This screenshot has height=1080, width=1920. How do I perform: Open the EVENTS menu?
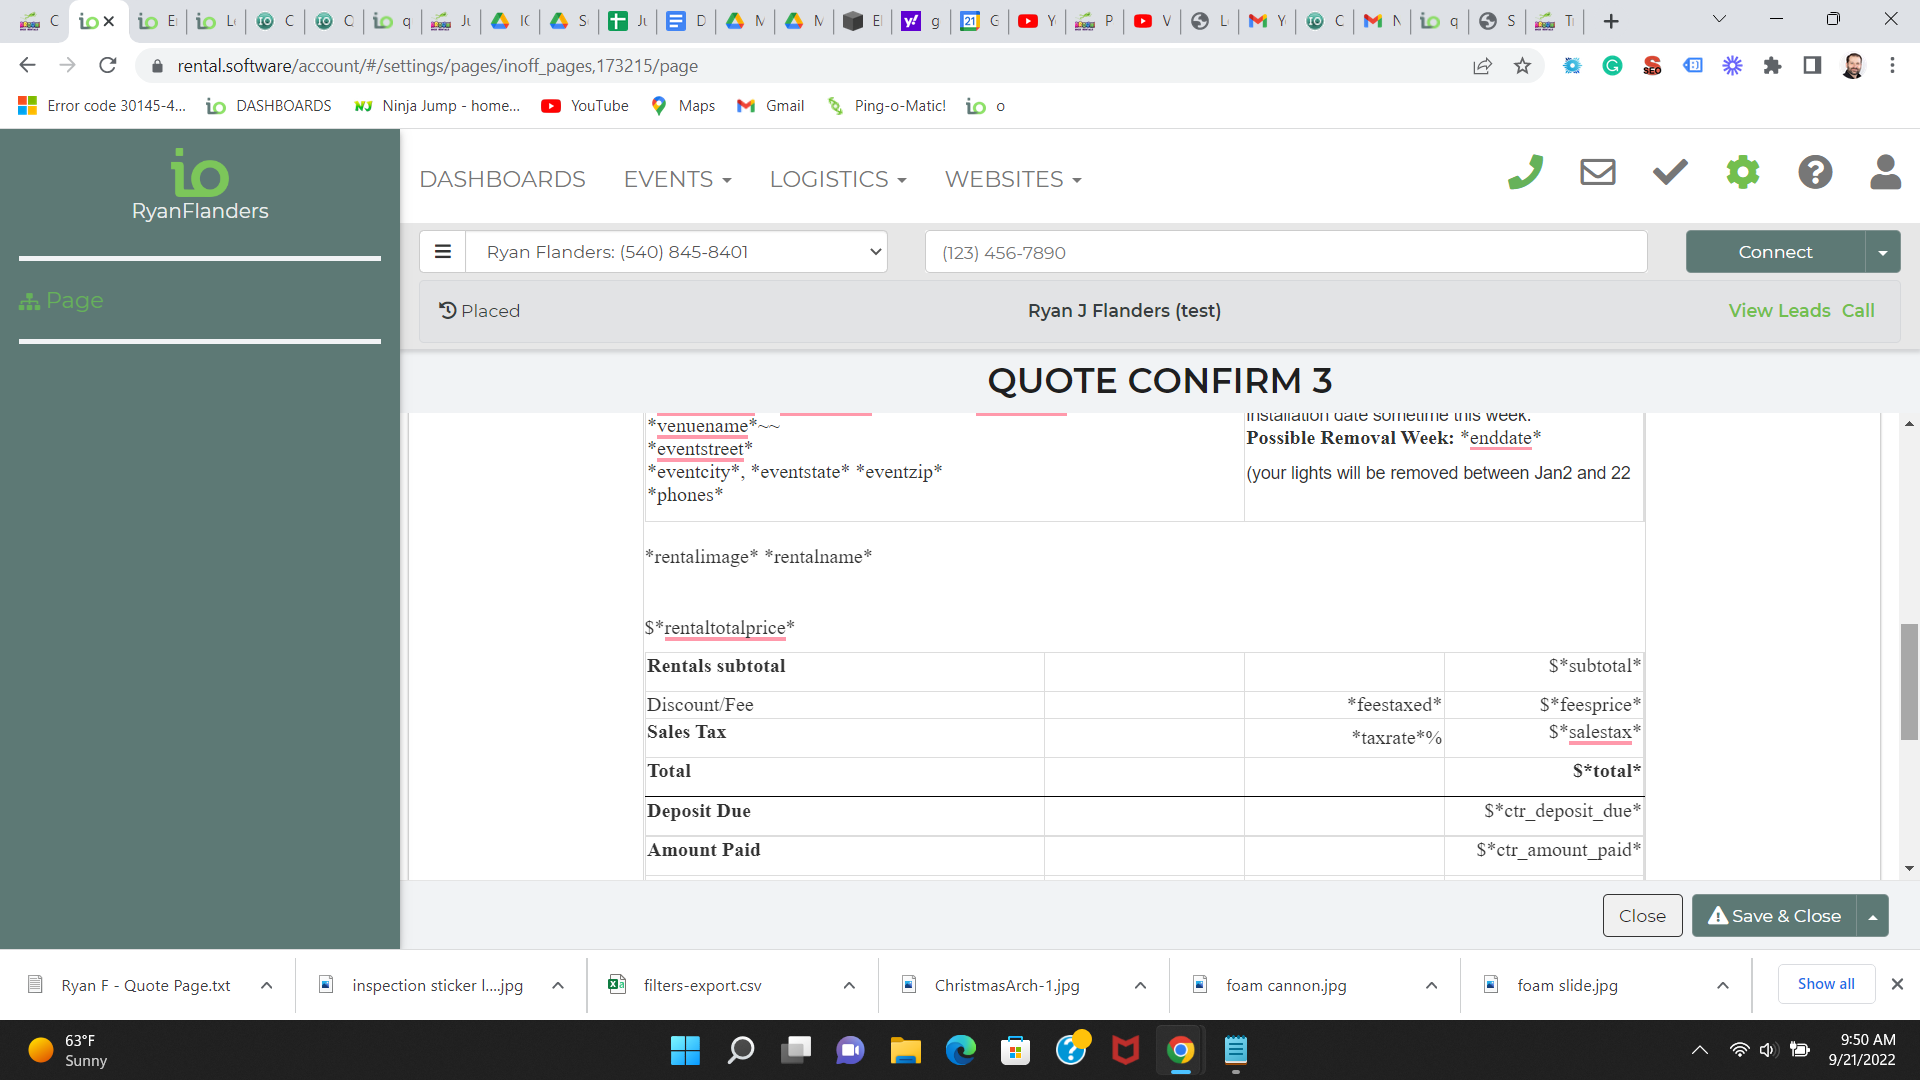677,179
